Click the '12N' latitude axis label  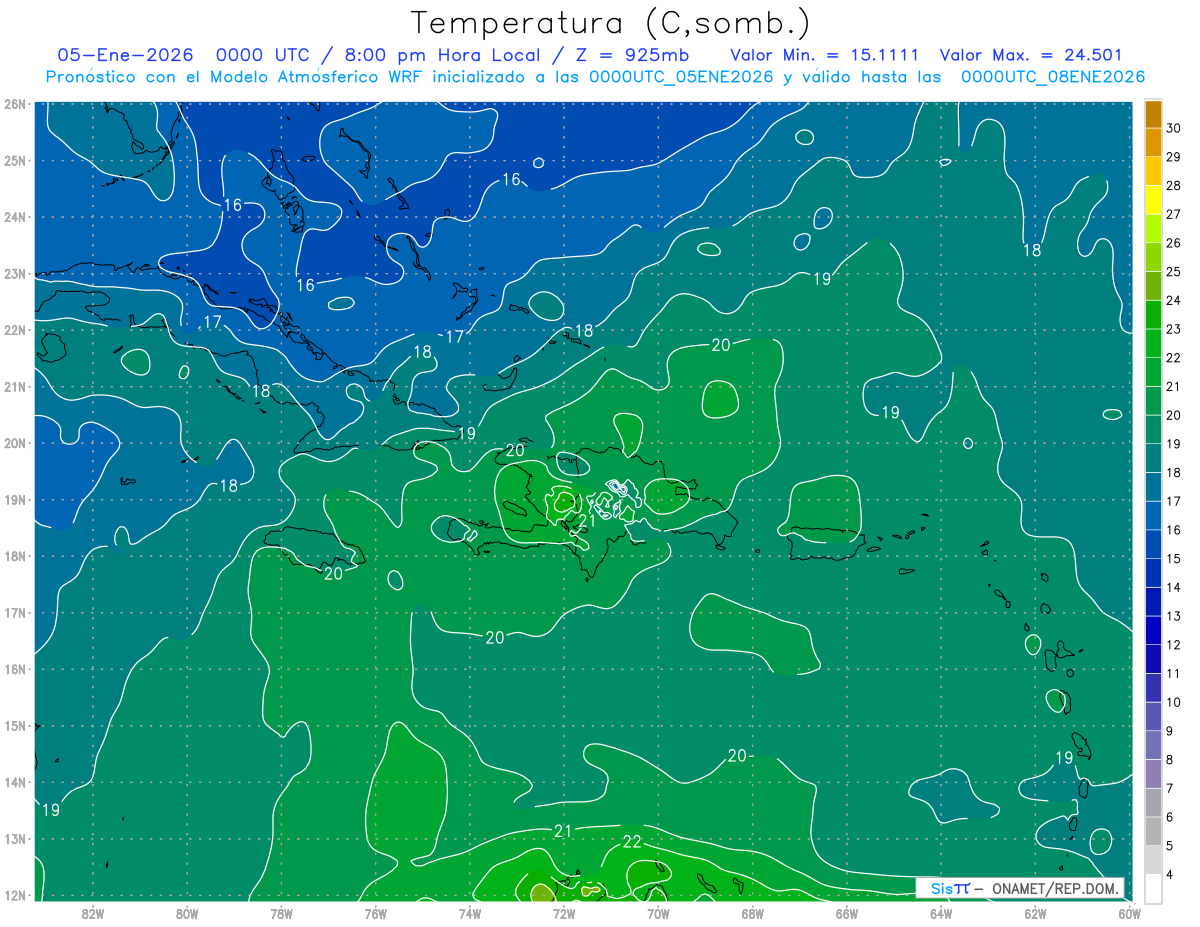pos(14,895)
